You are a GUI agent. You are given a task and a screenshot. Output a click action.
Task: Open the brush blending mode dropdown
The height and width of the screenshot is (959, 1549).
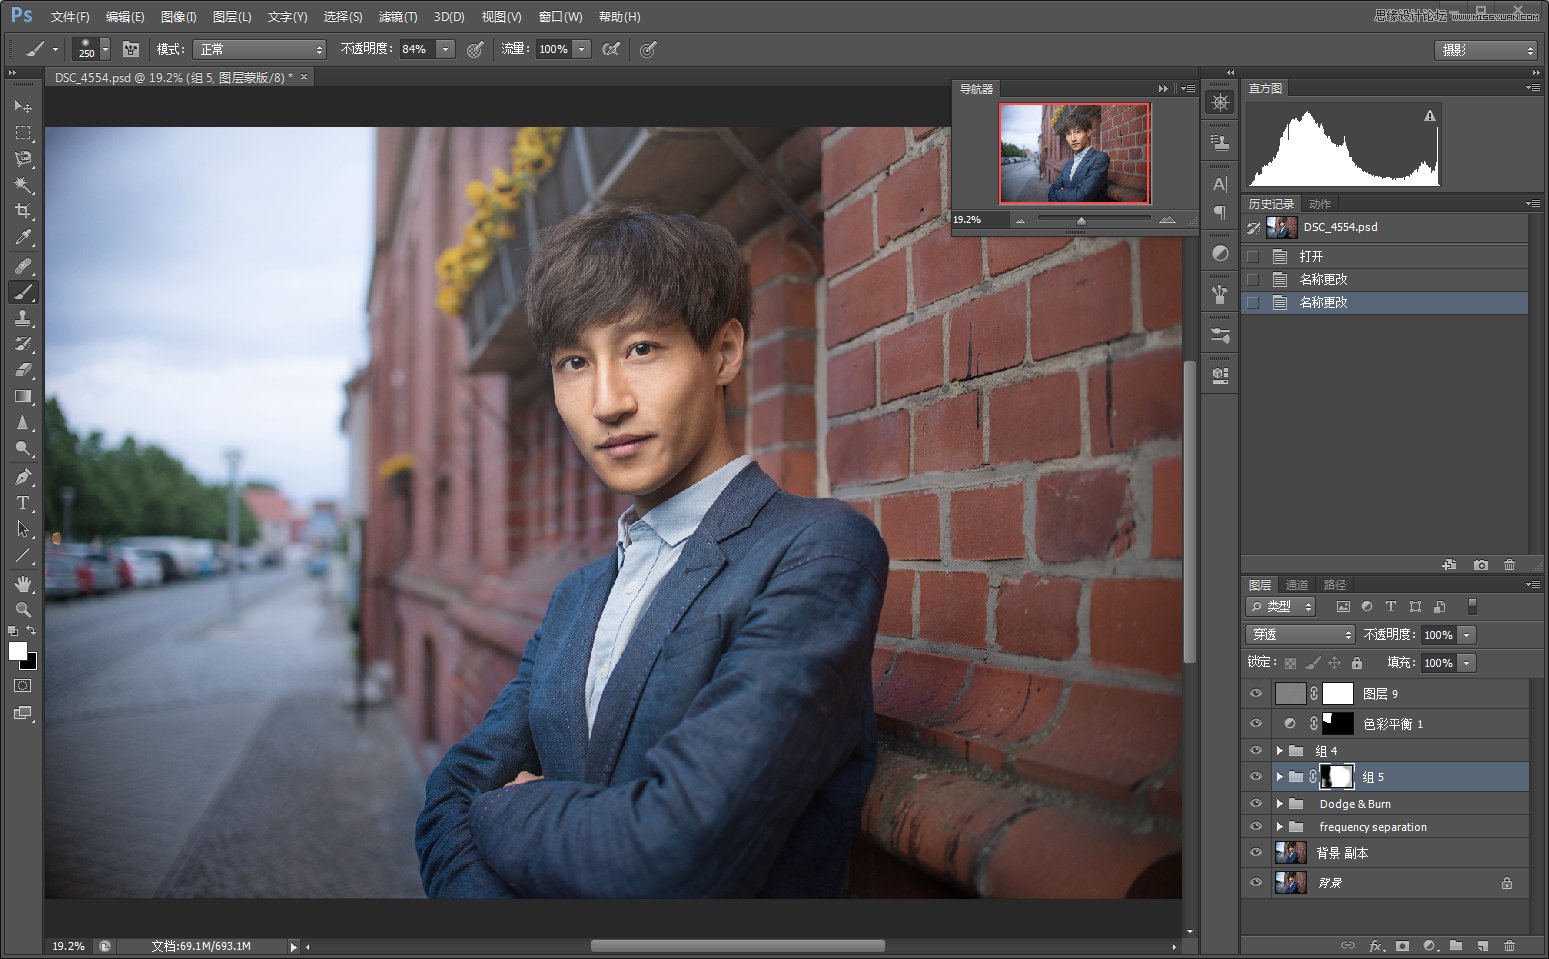click(258, 48)
